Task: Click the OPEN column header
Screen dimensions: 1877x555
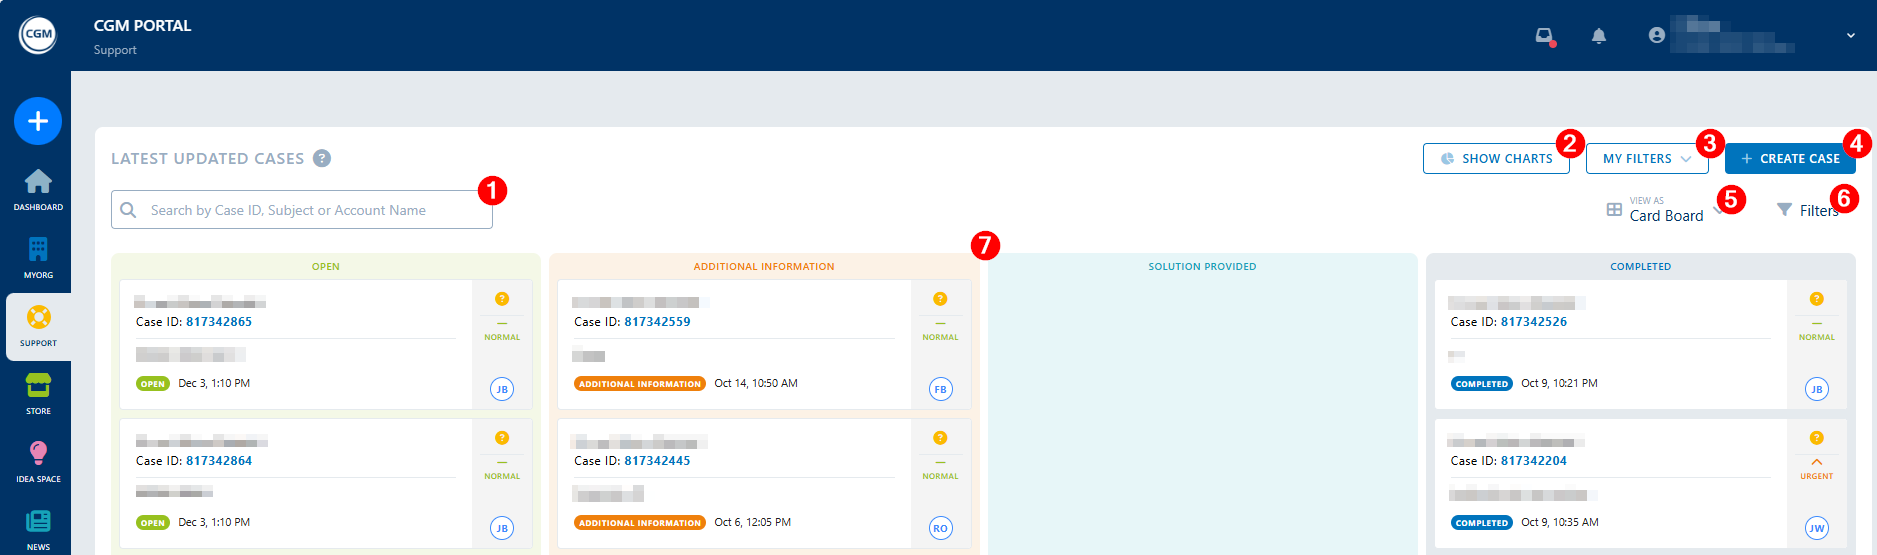Action: pyautogui.click(x=326, y=267)
